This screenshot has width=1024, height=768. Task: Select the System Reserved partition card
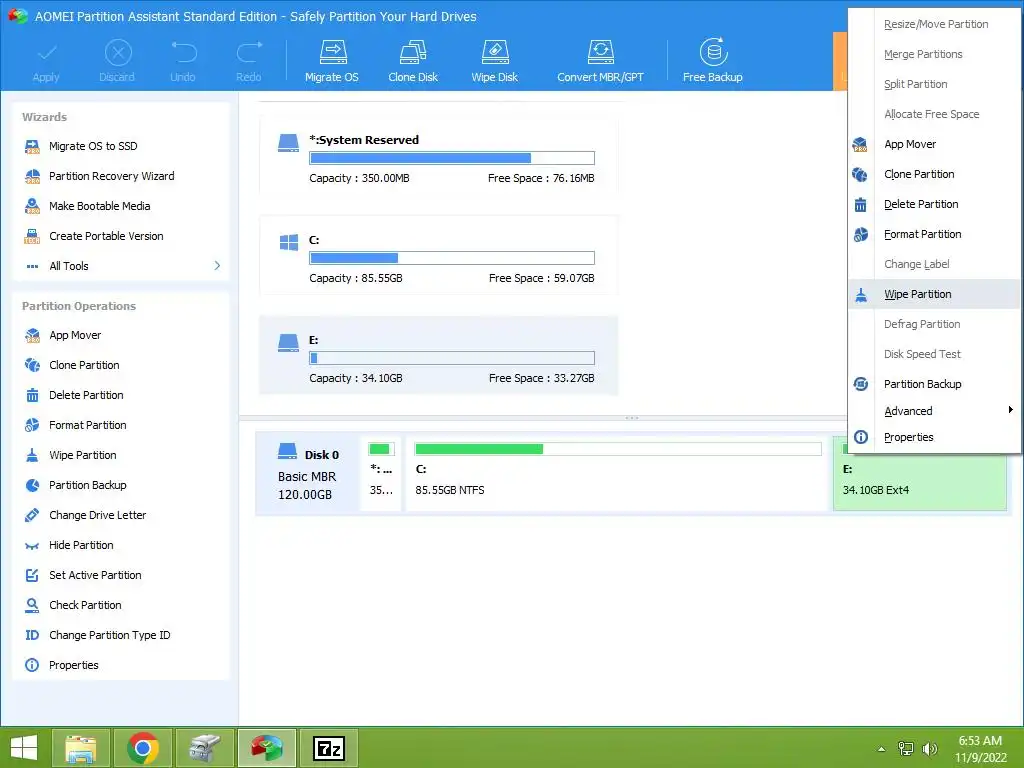coord(438,156)
